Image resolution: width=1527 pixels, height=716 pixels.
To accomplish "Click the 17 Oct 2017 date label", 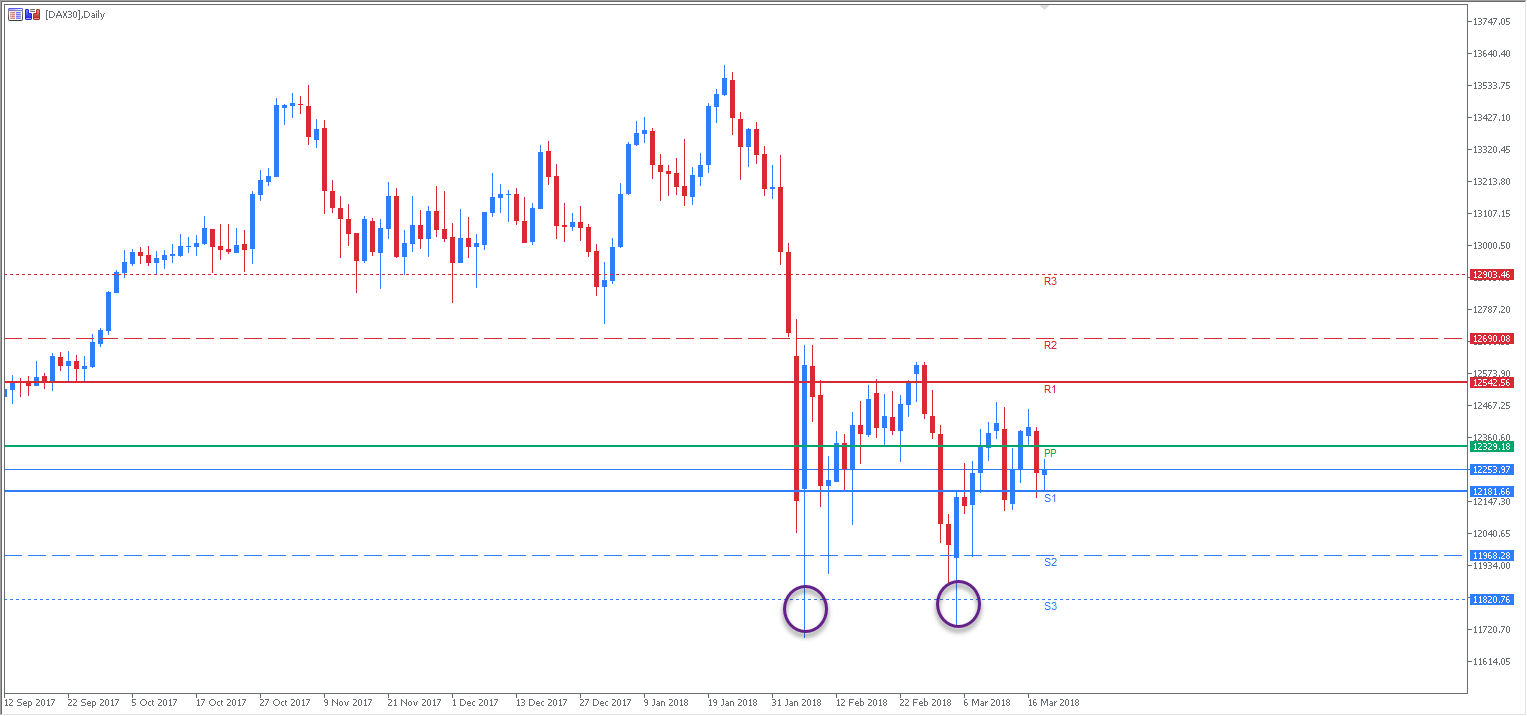I will [x=221, y=703].
